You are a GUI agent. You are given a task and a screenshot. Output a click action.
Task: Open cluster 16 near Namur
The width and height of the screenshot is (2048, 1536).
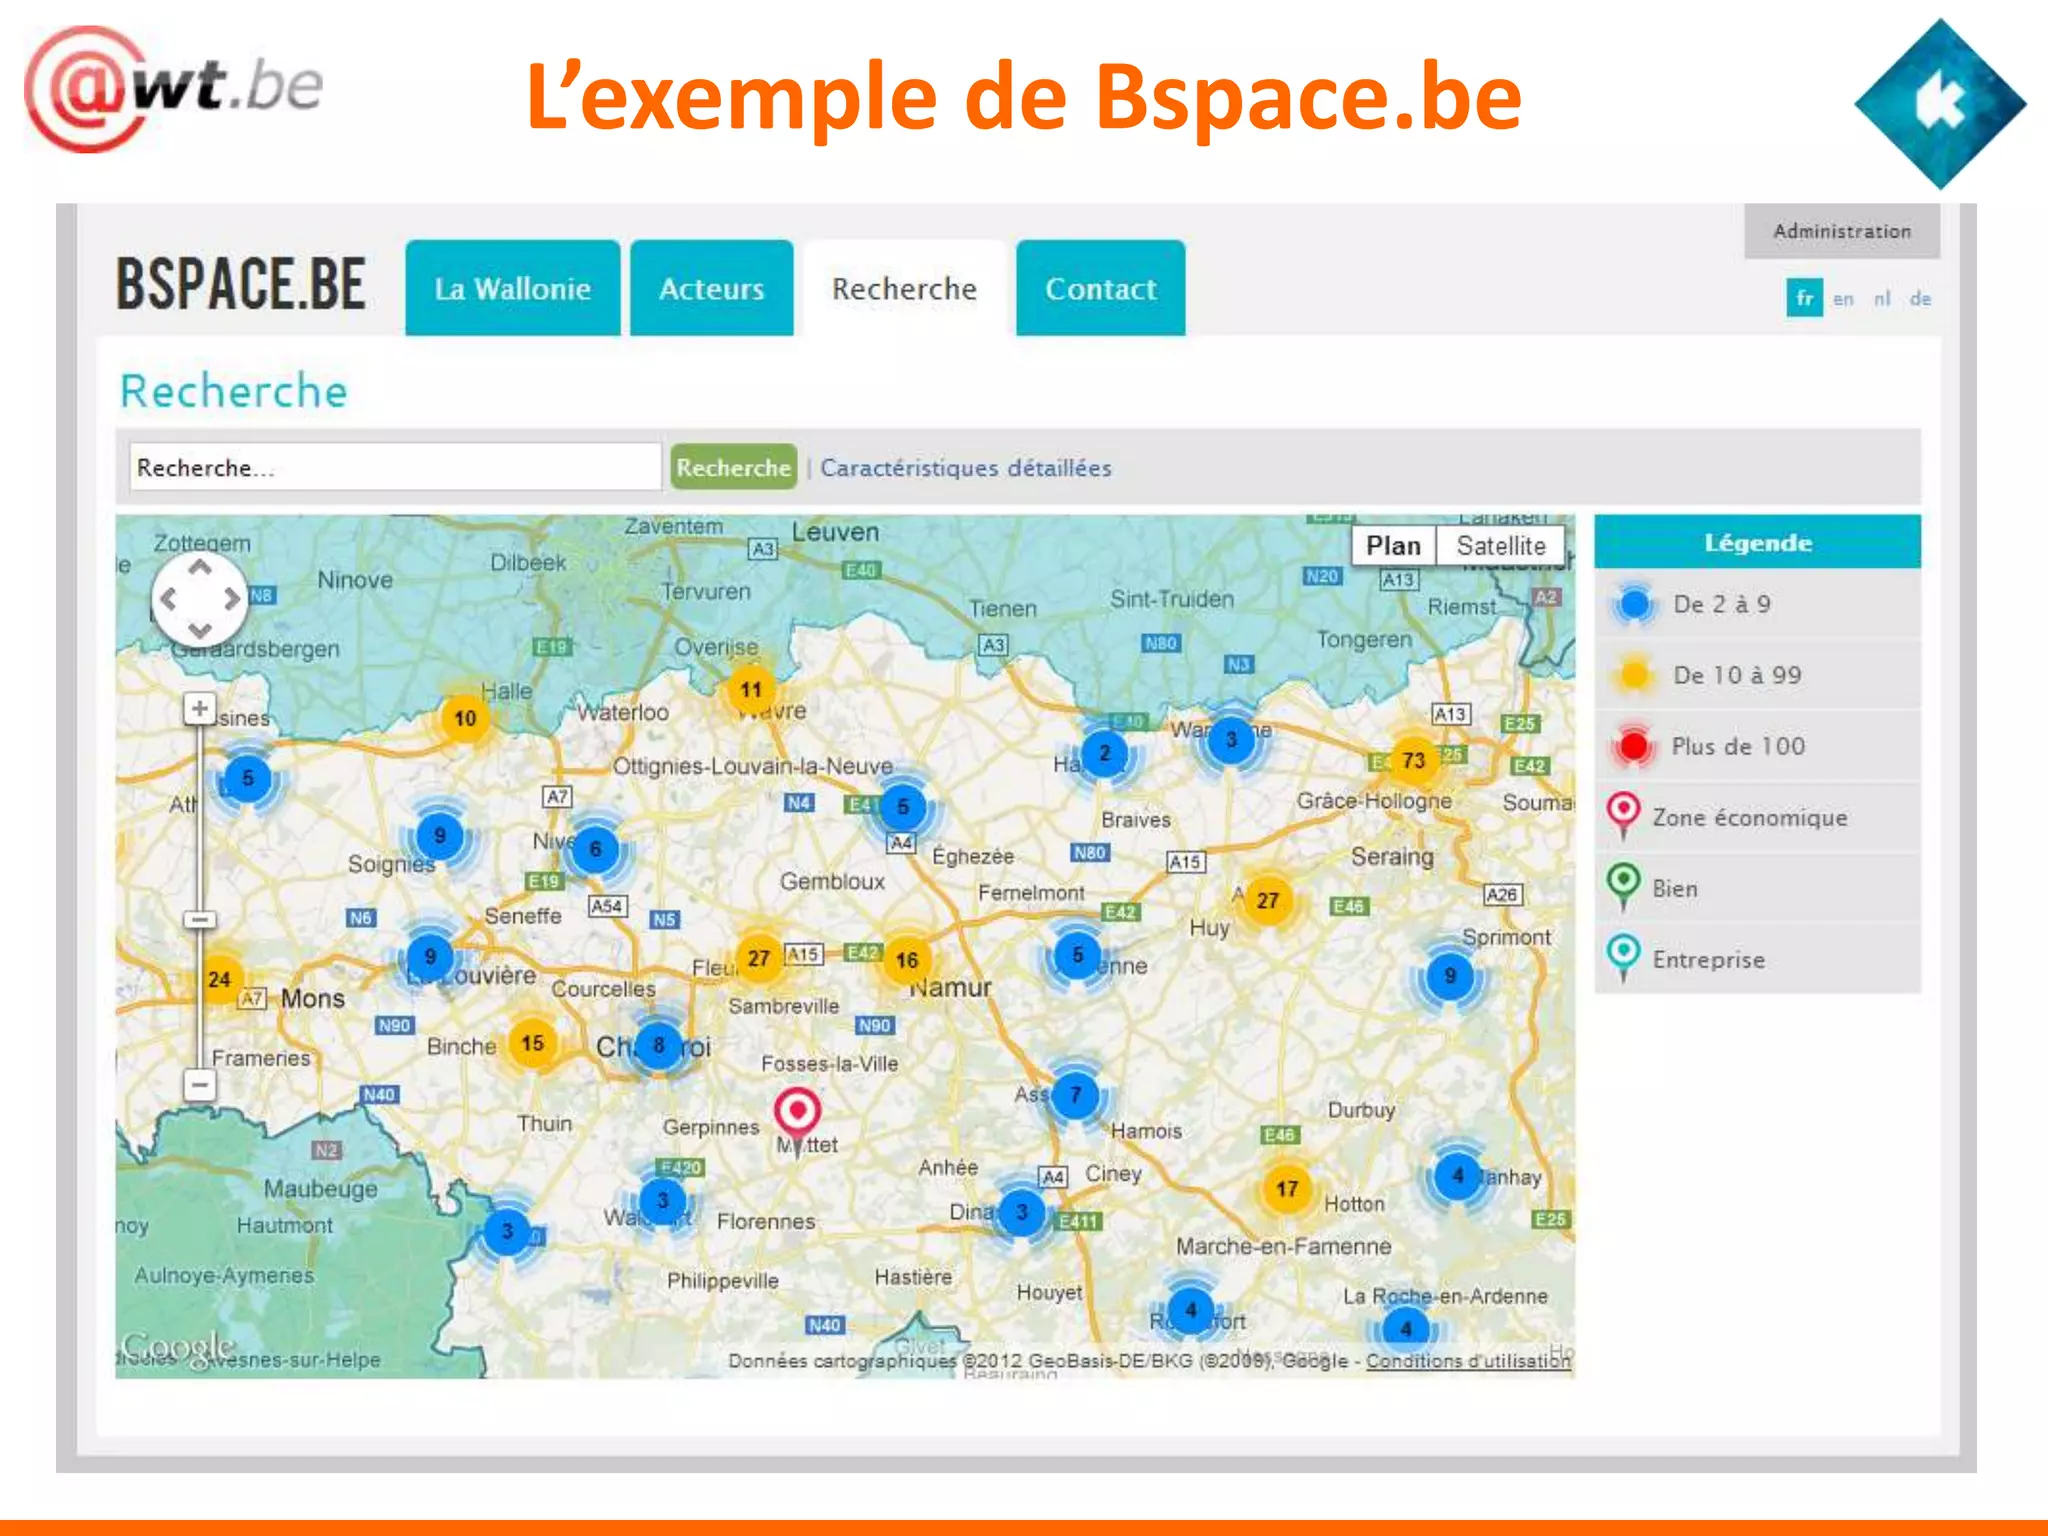click(906, 960)
